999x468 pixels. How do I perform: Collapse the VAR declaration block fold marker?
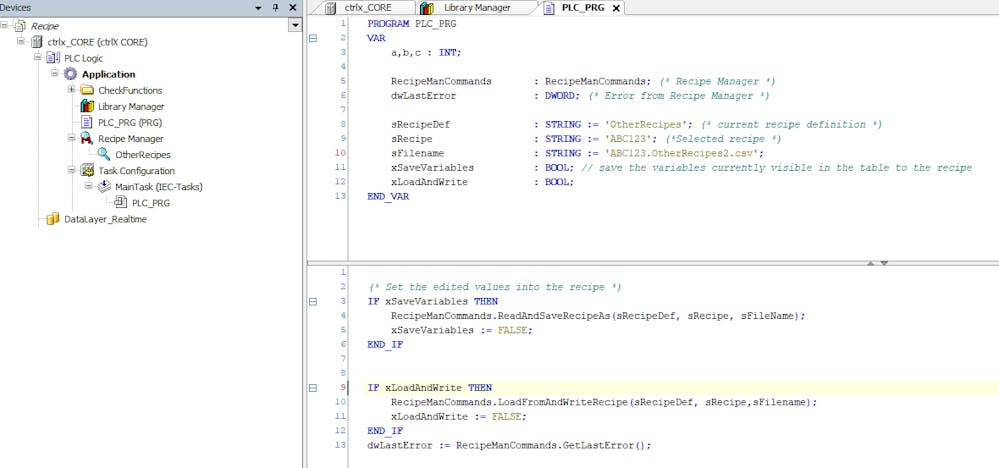click(x=312, y=38)
